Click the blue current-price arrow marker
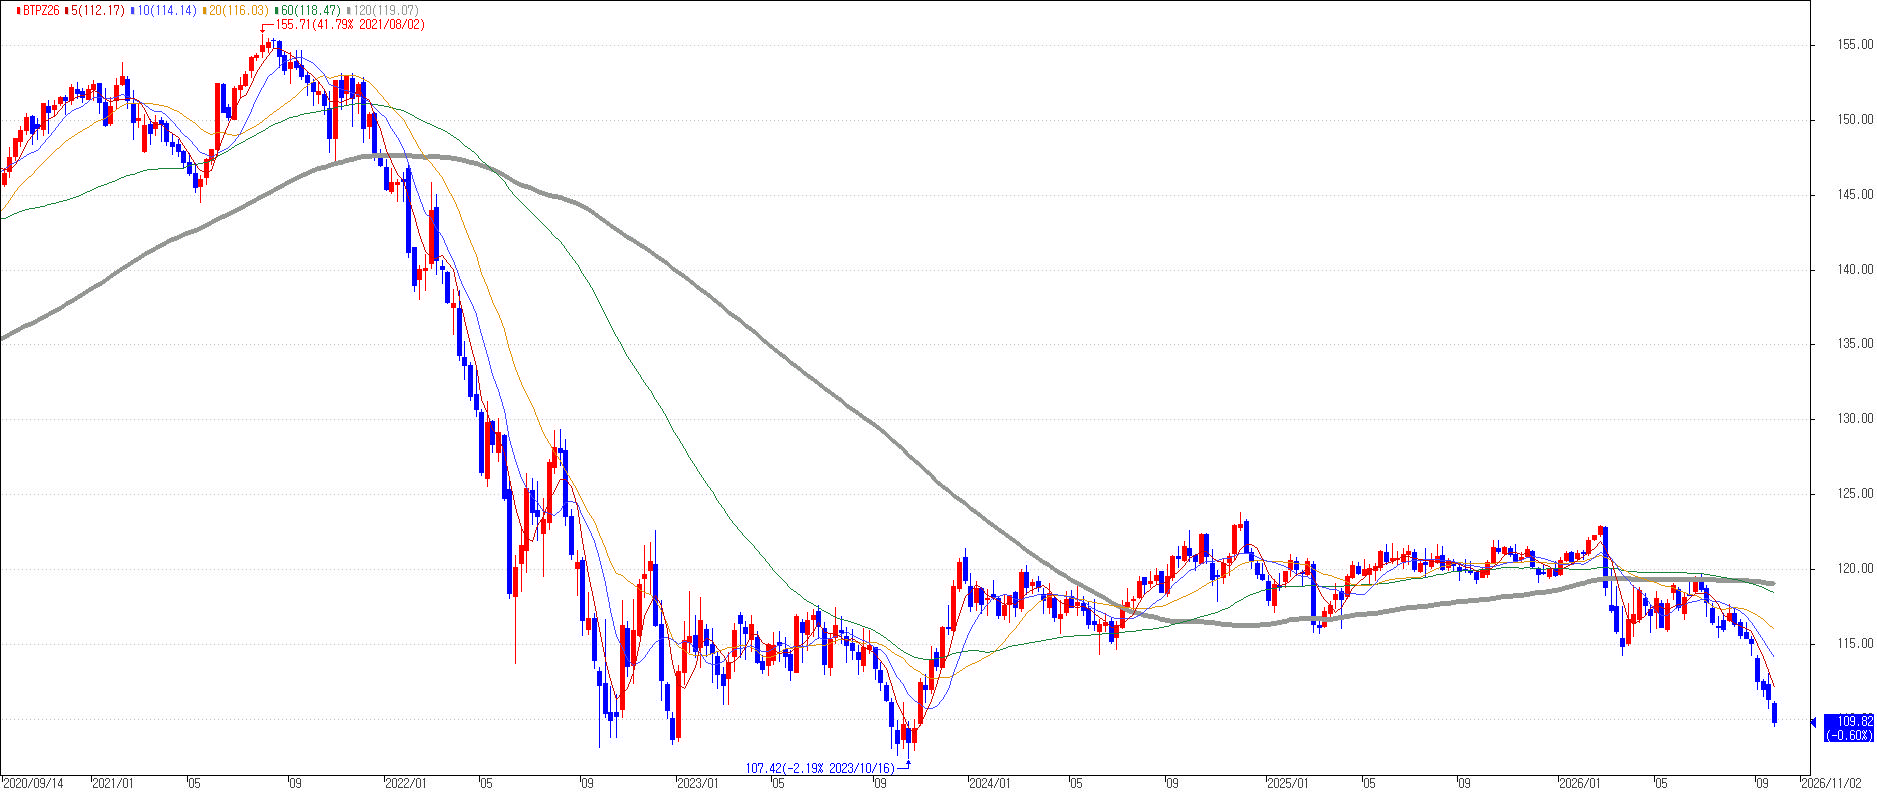 point(1813,721)
